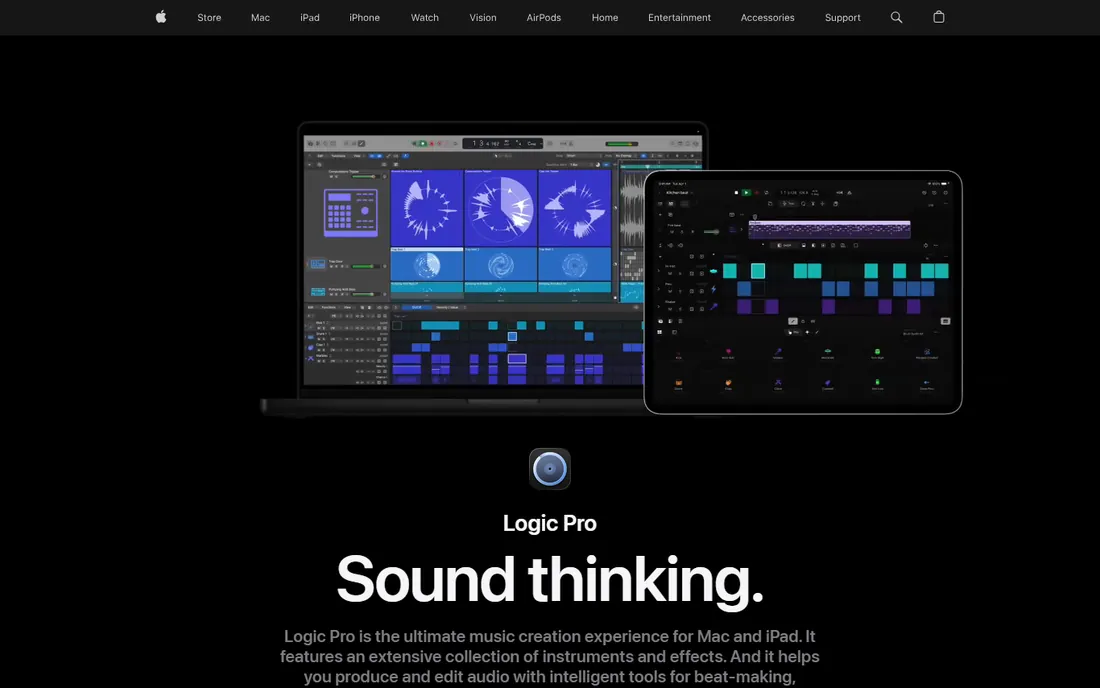Go to the Support page
The width and height of the screenshot is (1100, 688).
843,18
